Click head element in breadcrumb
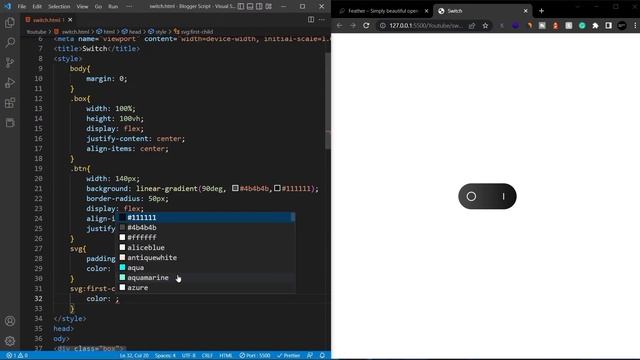 [131, 31]
